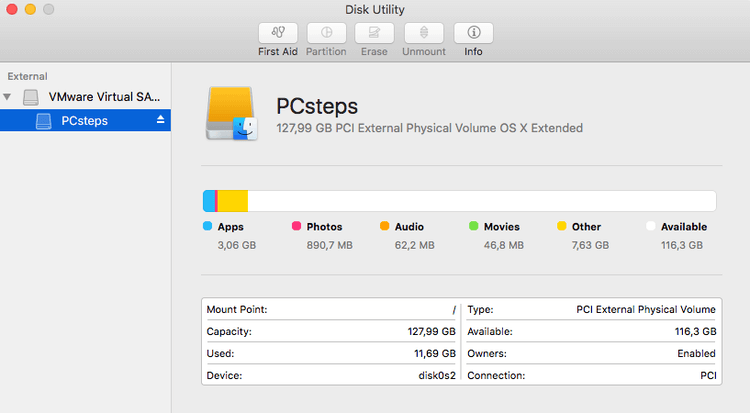Click the large PCsteps drive icon
Viewport: 750px width, 413px height.
[x=231, y=113]
